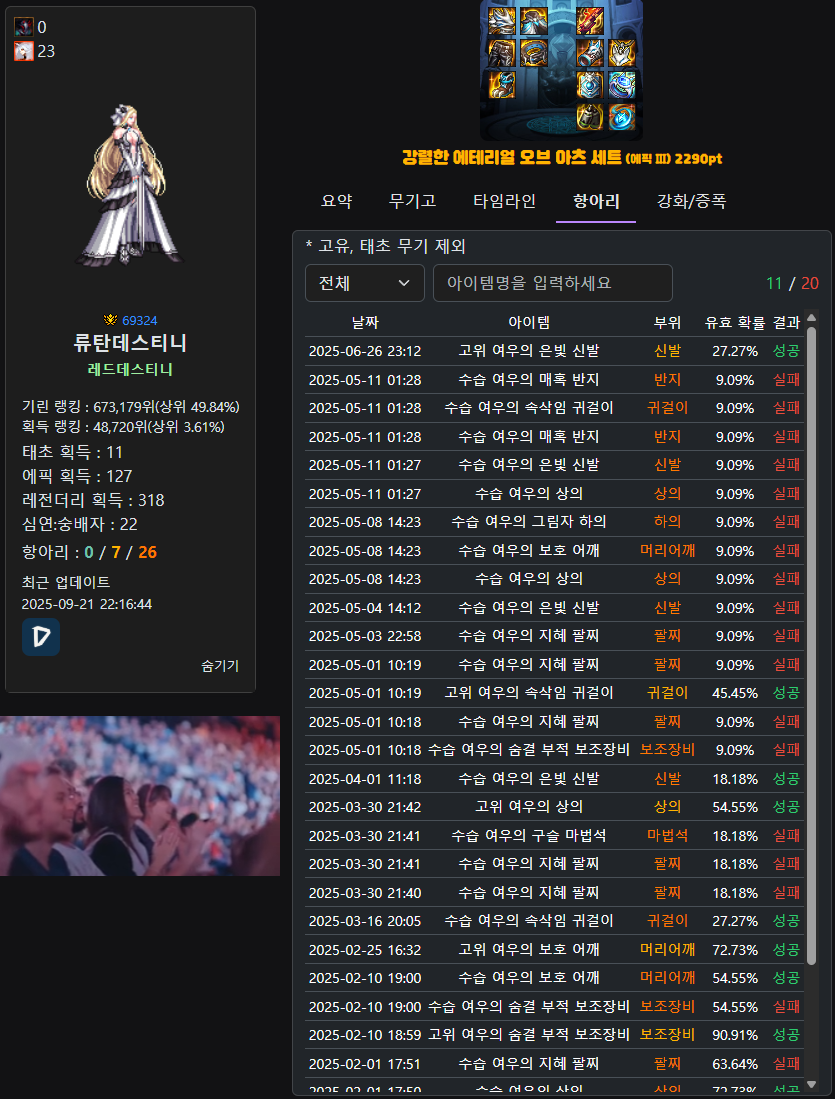This screenshot has width=835, height=1099.
Task: Click the 숨기기 link in profile card
Action: [x=220, y=666]
